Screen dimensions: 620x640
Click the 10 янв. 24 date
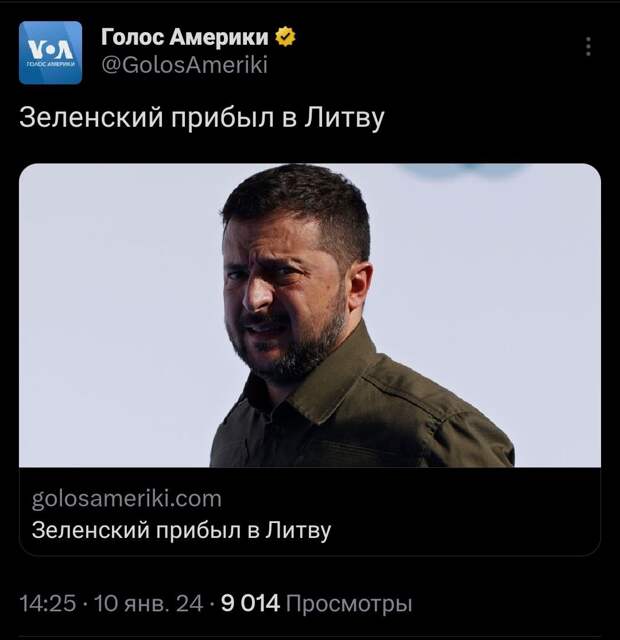(x=149, y=603)
